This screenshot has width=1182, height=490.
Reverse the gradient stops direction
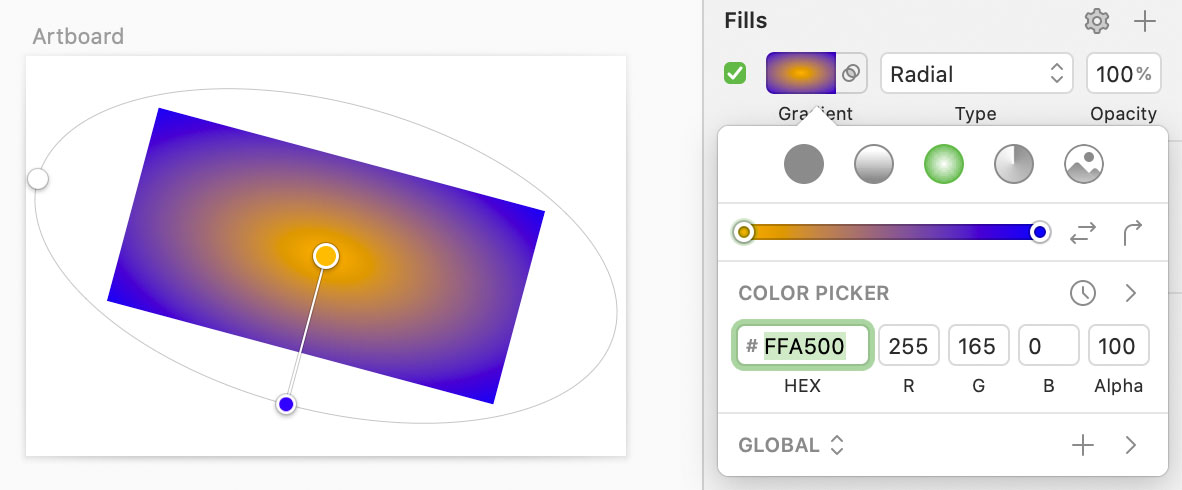[x=1083, y=233]
